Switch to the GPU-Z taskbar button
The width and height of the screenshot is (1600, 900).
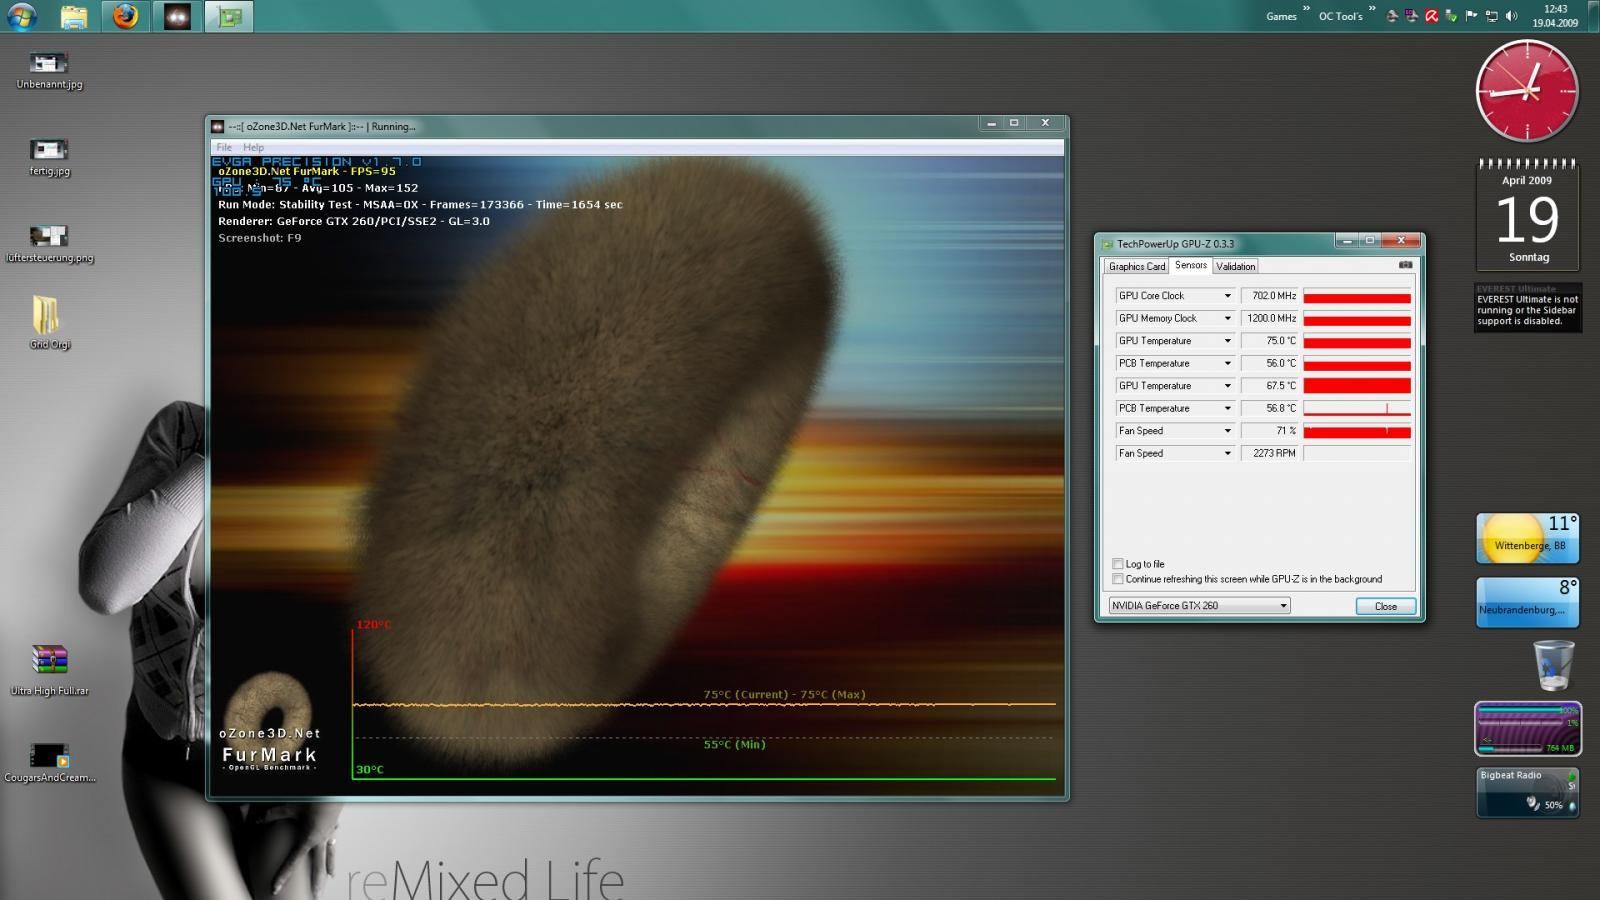click(229, 16)
